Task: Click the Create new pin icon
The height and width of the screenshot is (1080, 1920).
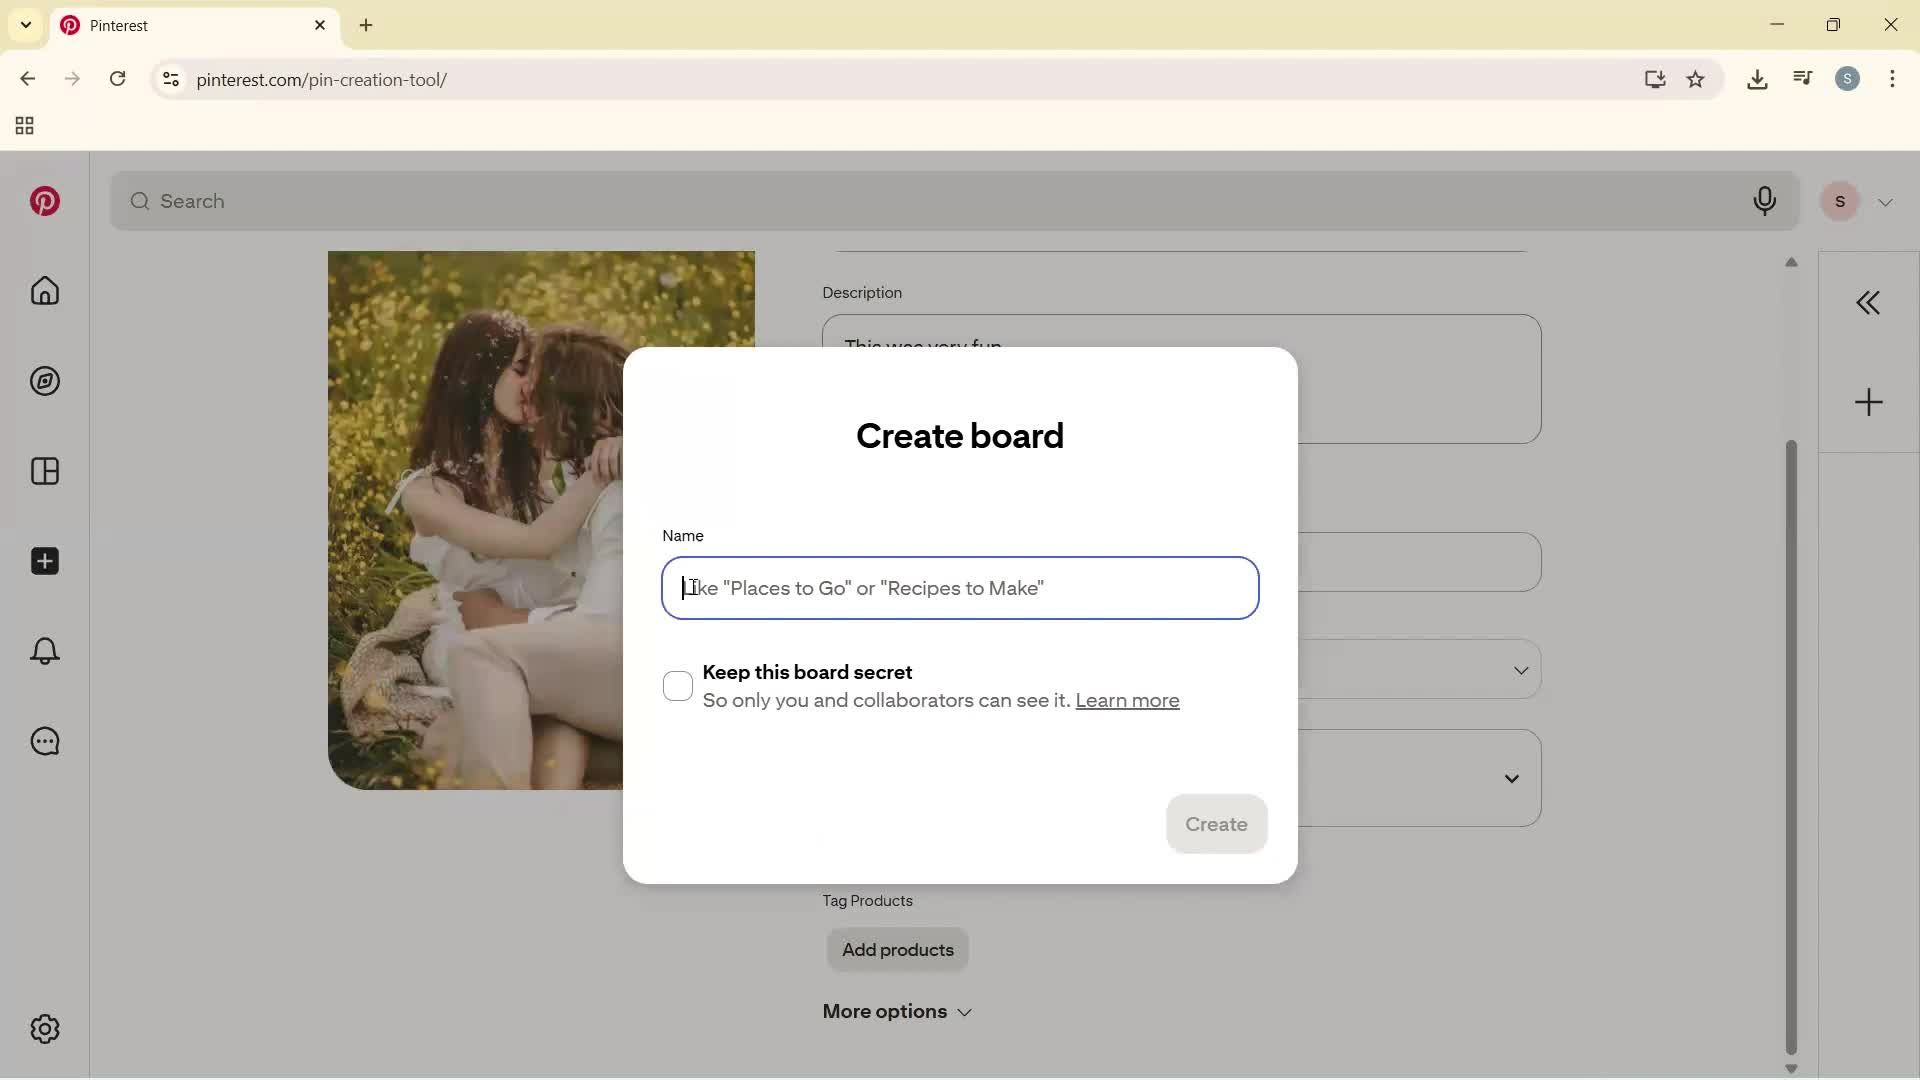Action: pos(44,561)
